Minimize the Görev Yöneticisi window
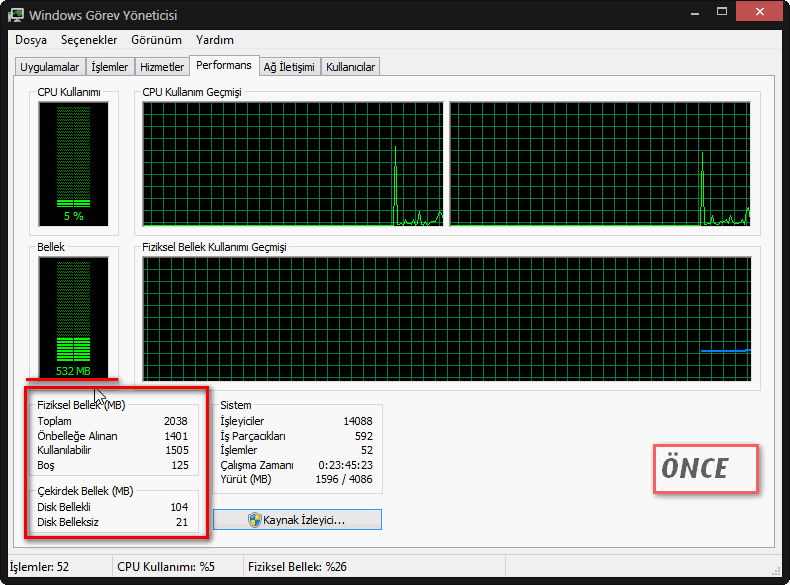Image resolution: width=790 pixels, height=585 pixels. [x=695, y=12]
